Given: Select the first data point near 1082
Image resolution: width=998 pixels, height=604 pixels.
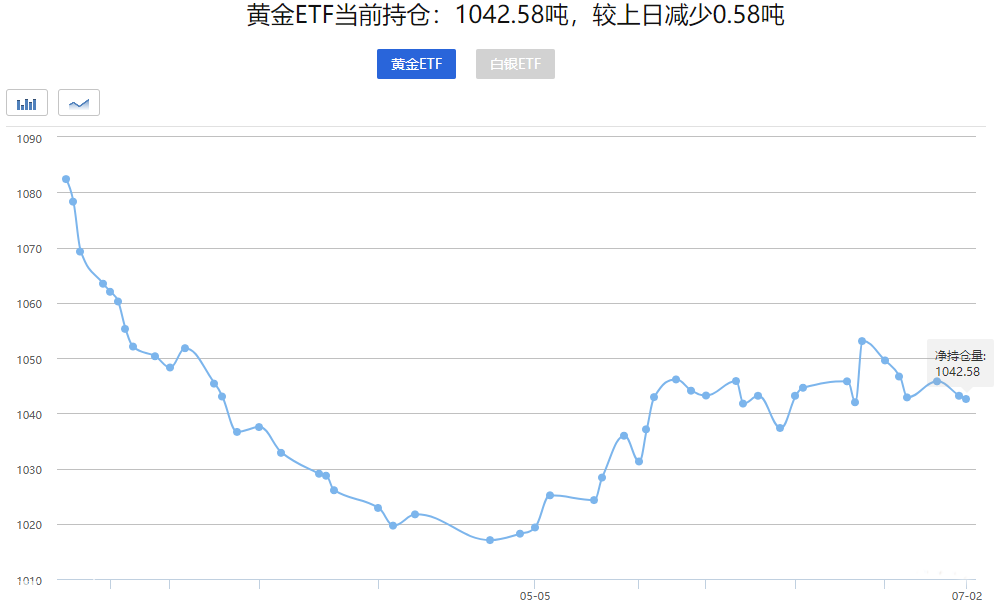Looking at the screenshot, I should pyautogui.click(x=66, y=179).
